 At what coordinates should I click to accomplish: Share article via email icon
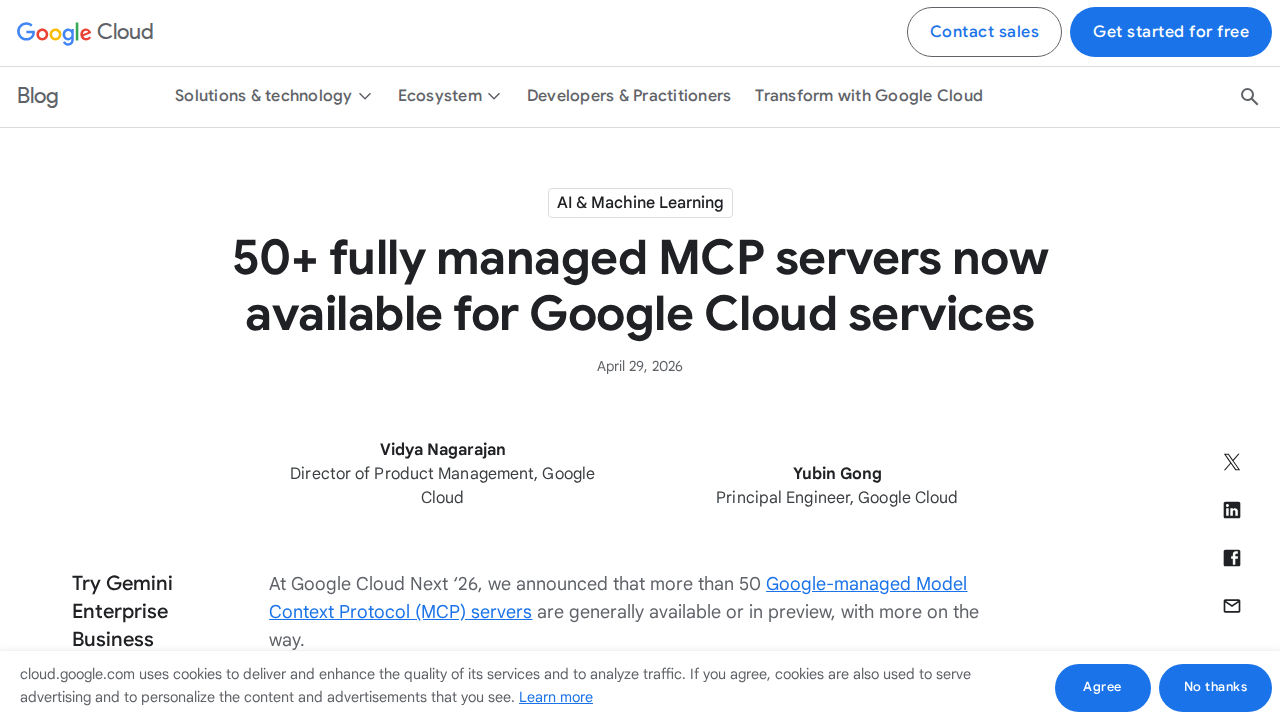[x=1232, y=606]
